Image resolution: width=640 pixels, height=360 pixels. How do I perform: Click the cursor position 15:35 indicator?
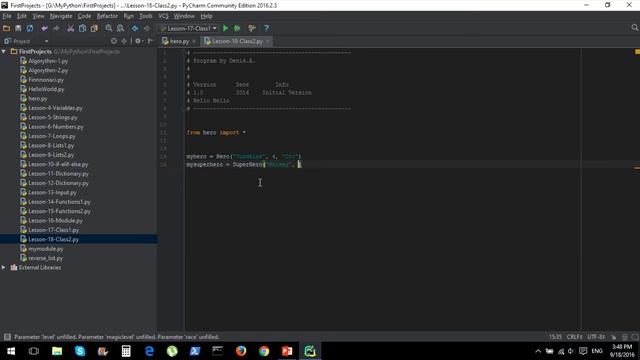555,337
